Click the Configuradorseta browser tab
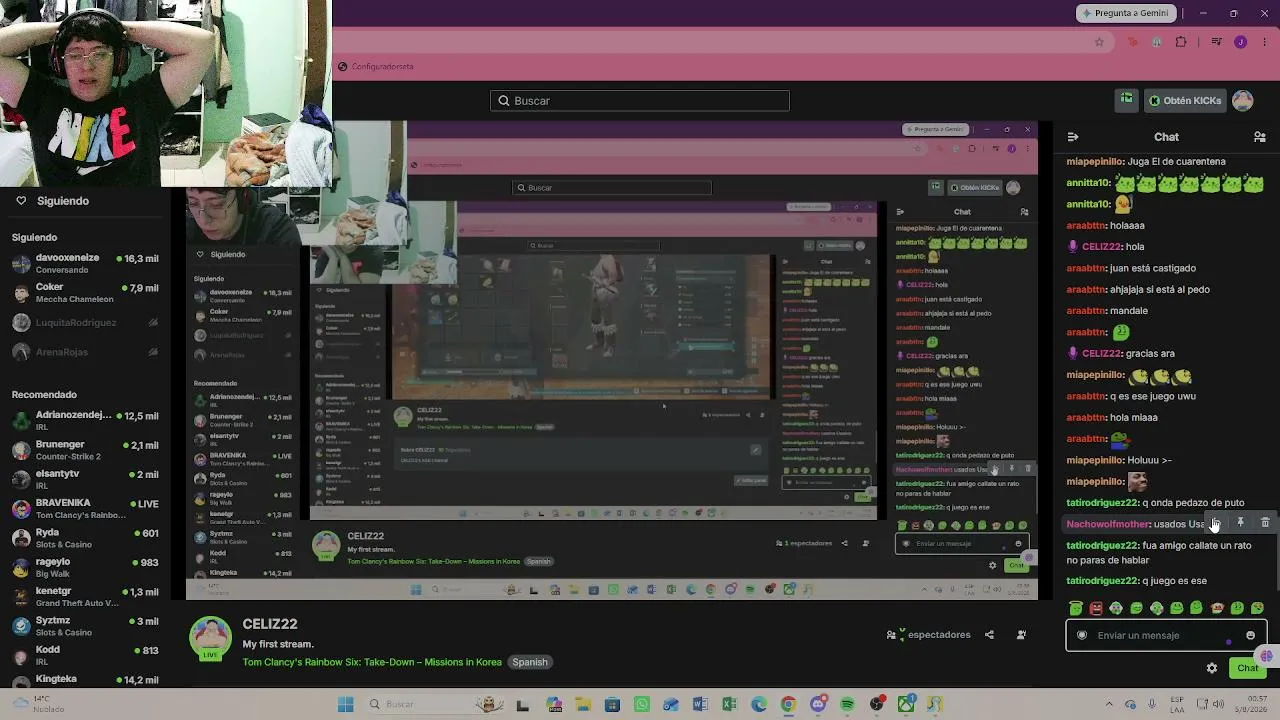 (x=375, y=66)
